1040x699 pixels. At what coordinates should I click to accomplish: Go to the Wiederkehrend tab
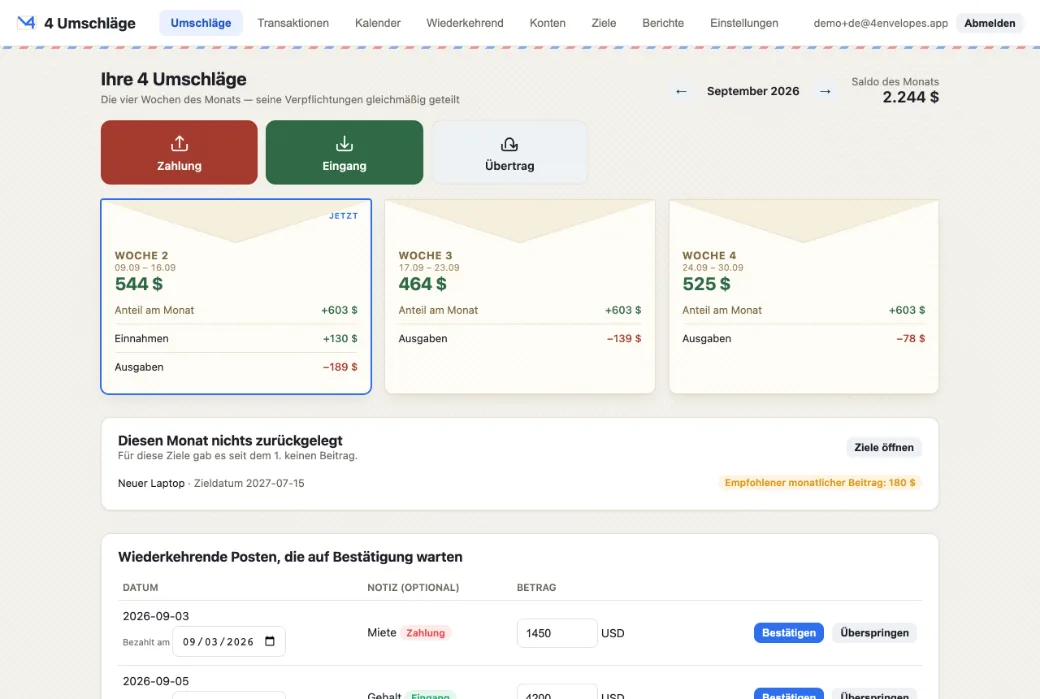[x=465, y=23]
